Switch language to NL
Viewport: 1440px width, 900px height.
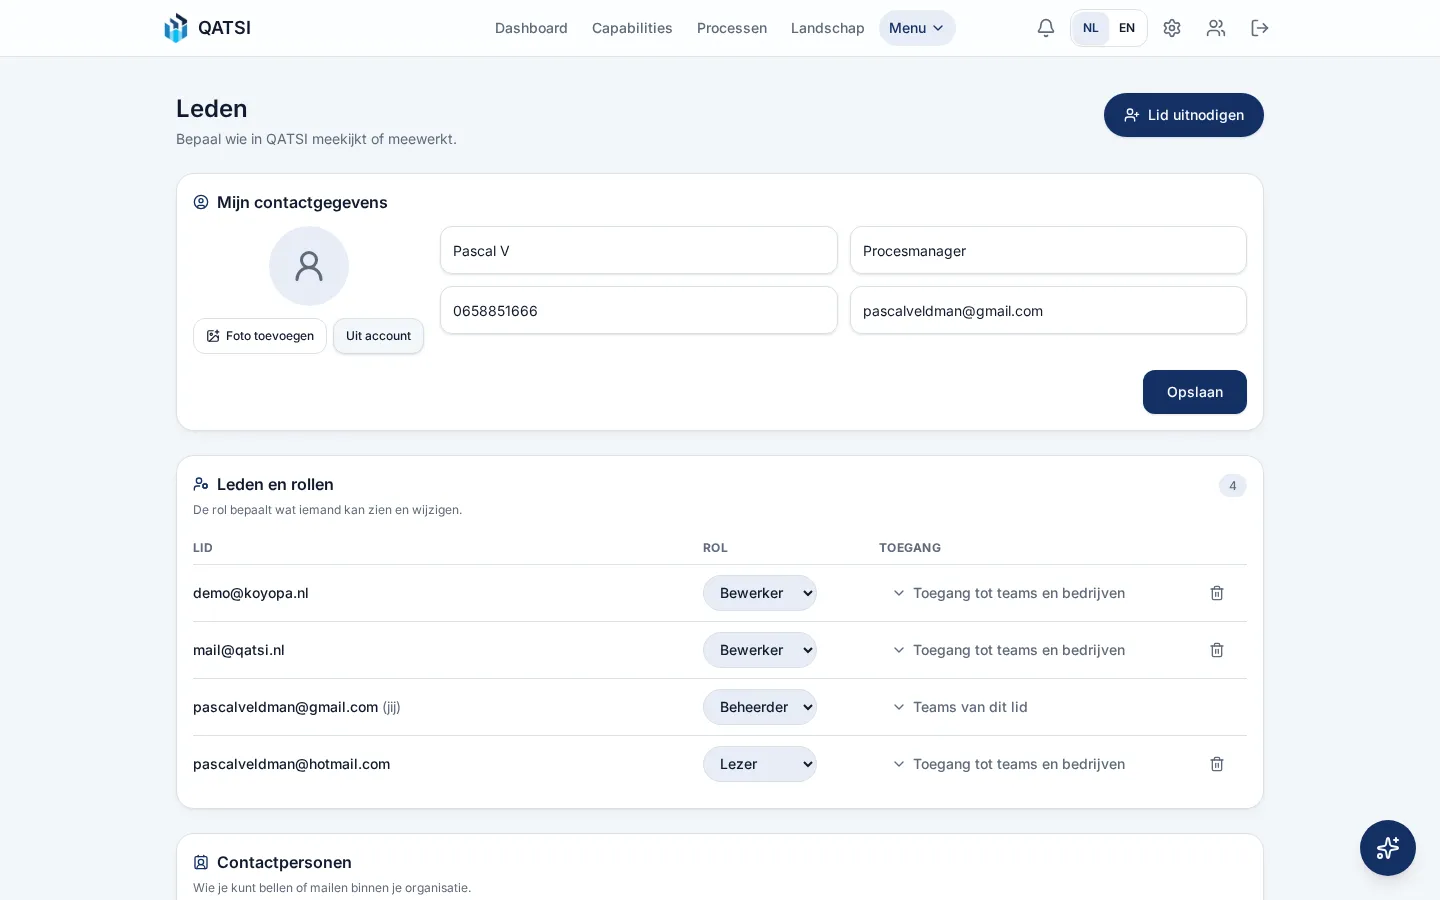(1091, 28)
